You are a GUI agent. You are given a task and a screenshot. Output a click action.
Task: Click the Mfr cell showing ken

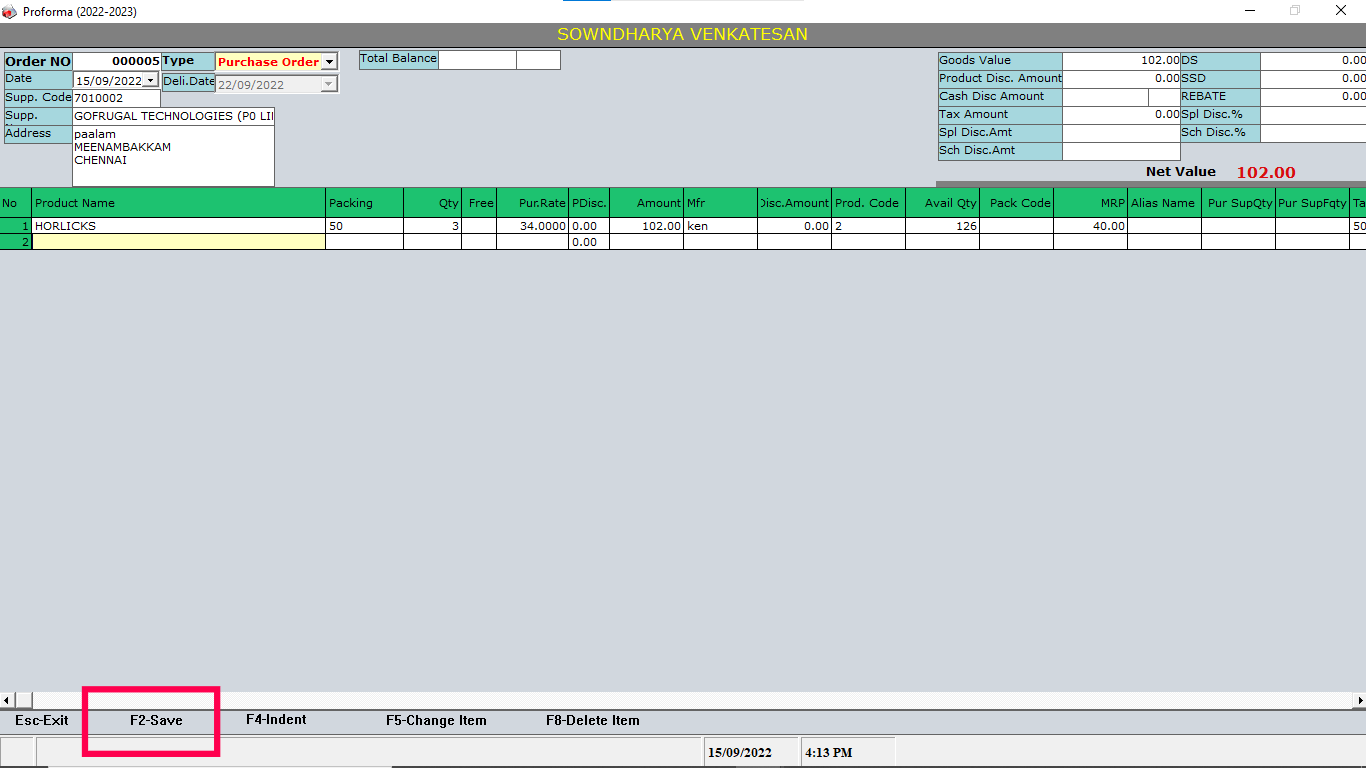coord(721,226)
